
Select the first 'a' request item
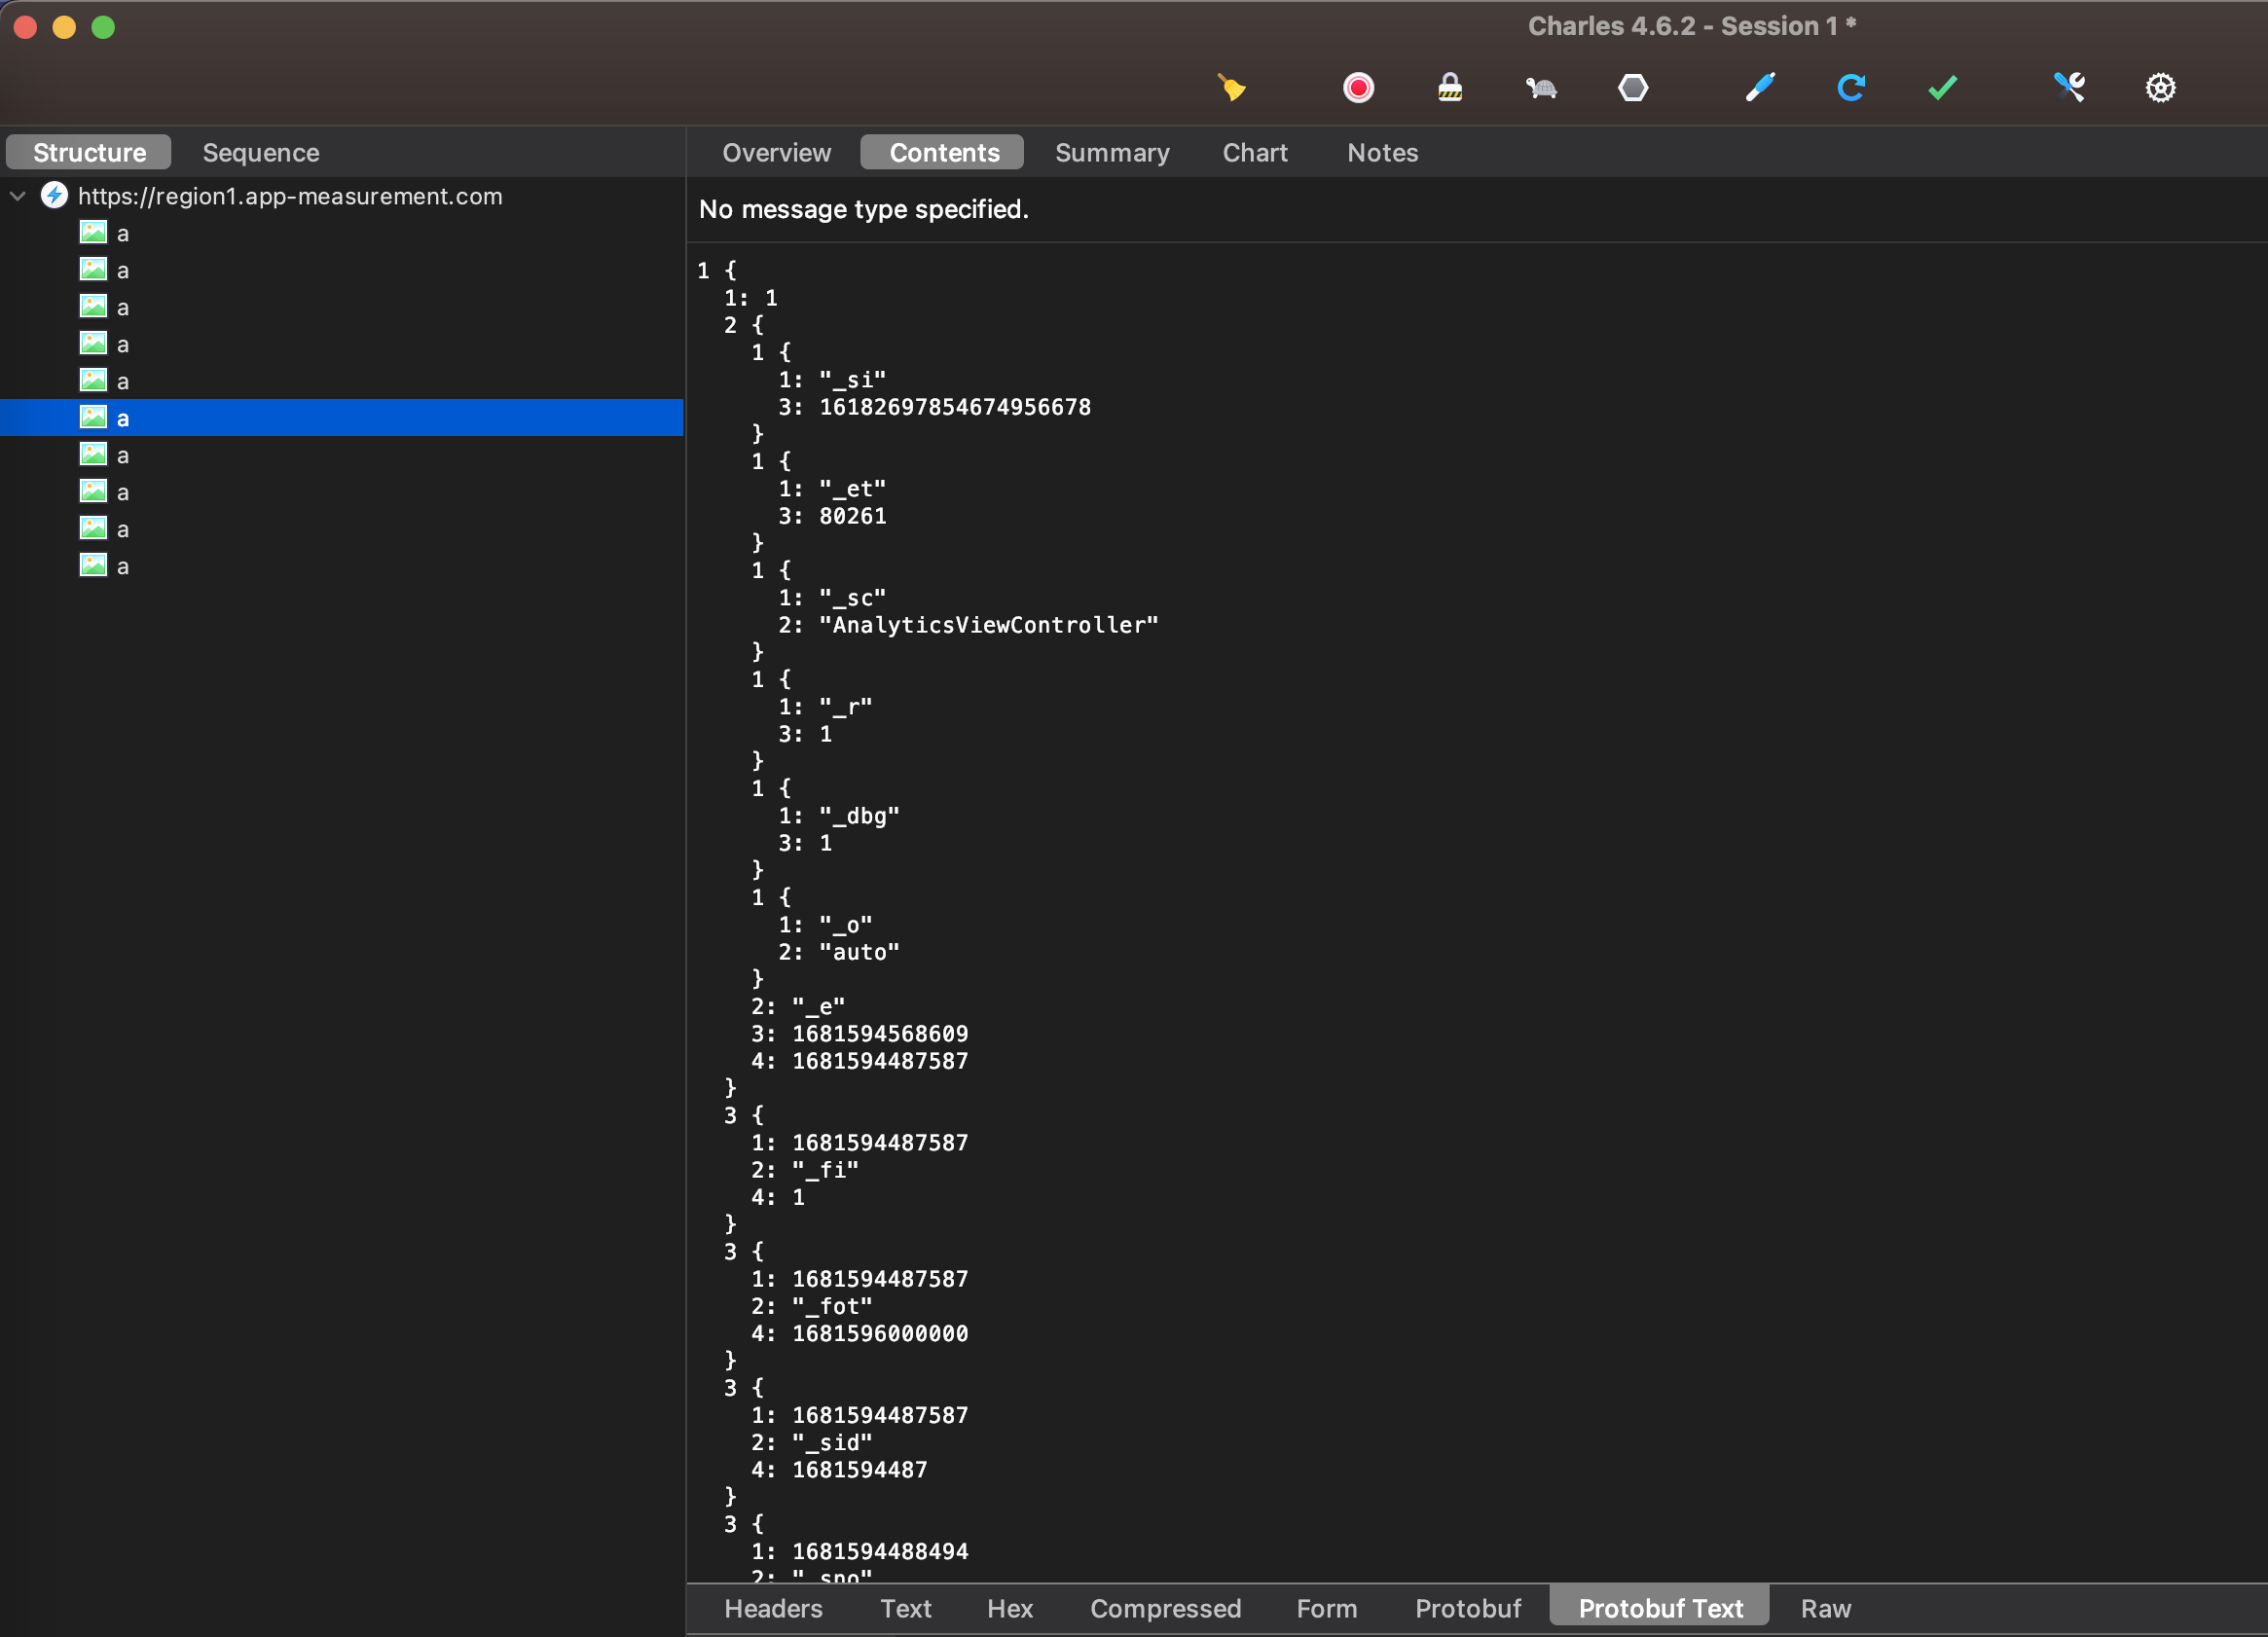[x=122, y=233]
